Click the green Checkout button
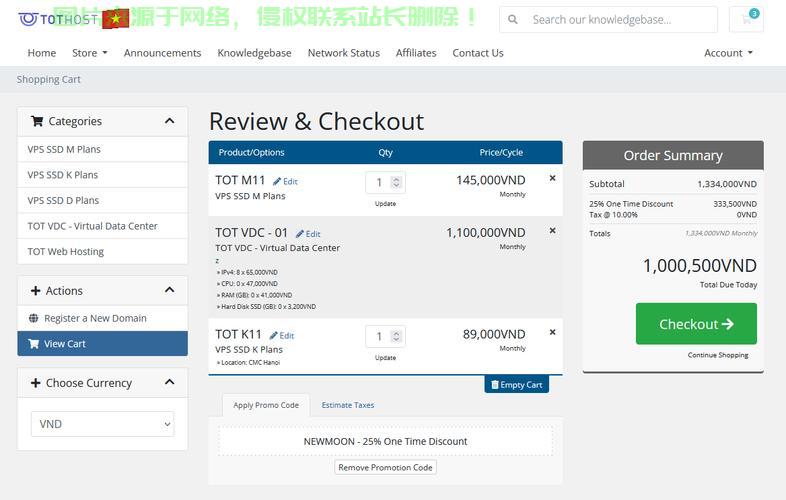The width and height of the screenshot is (786, 500). pos(696,324)
